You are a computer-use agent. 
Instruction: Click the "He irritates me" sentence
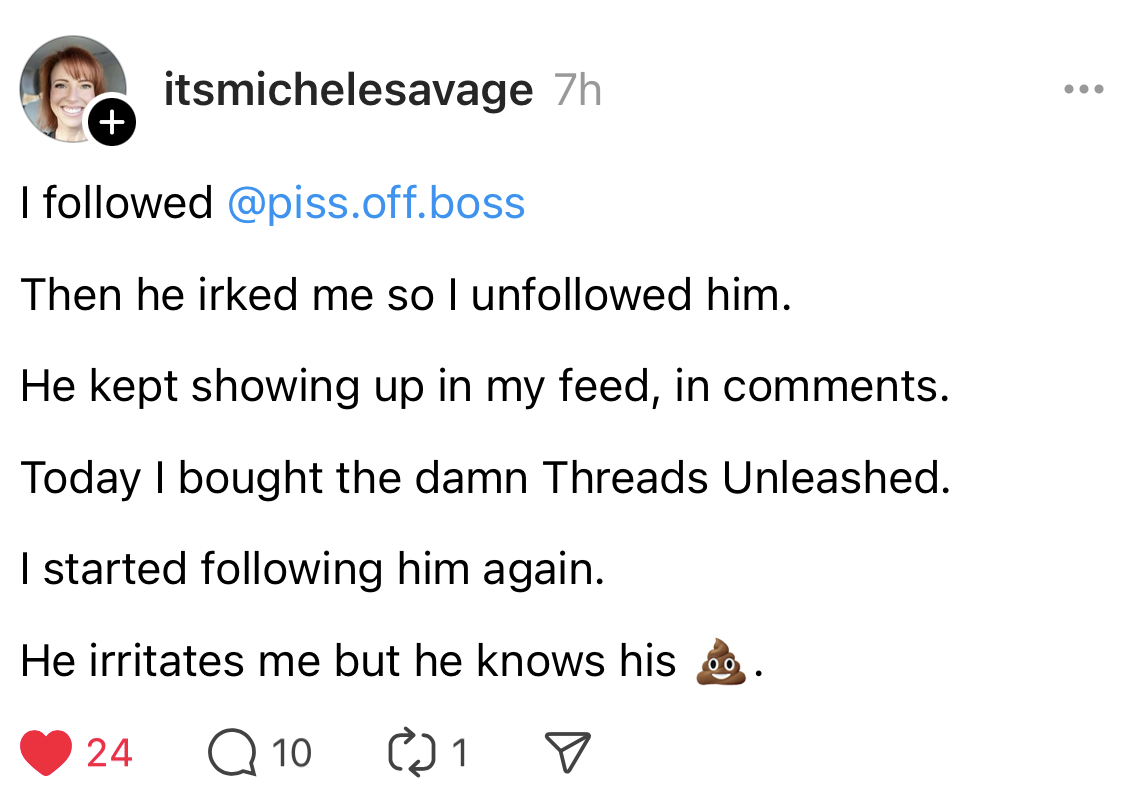(x=348, y=661)
